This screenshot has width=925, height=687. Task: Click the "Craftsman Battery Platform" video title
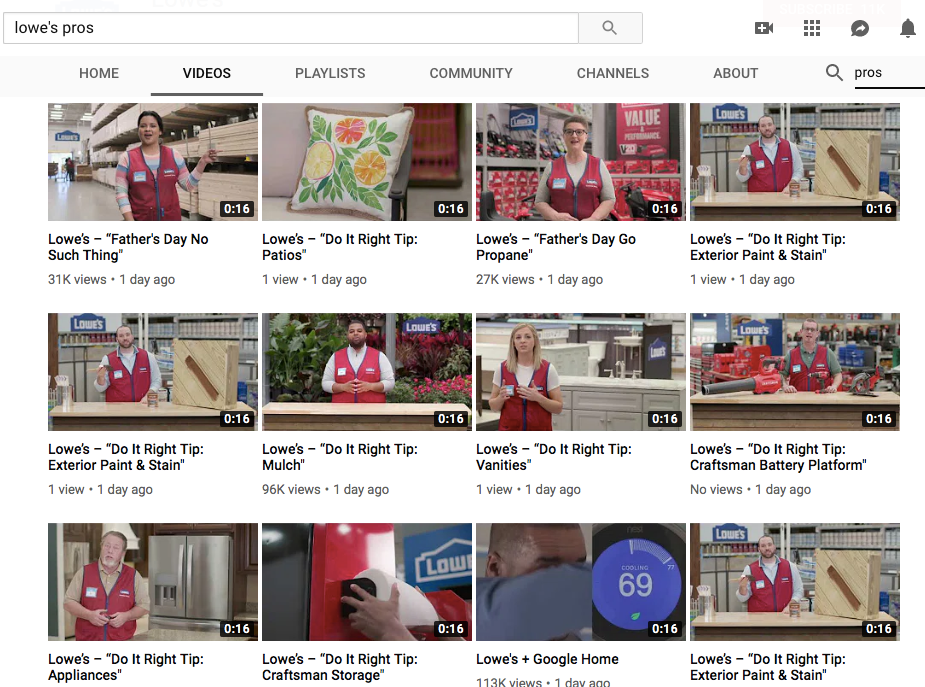778,457
